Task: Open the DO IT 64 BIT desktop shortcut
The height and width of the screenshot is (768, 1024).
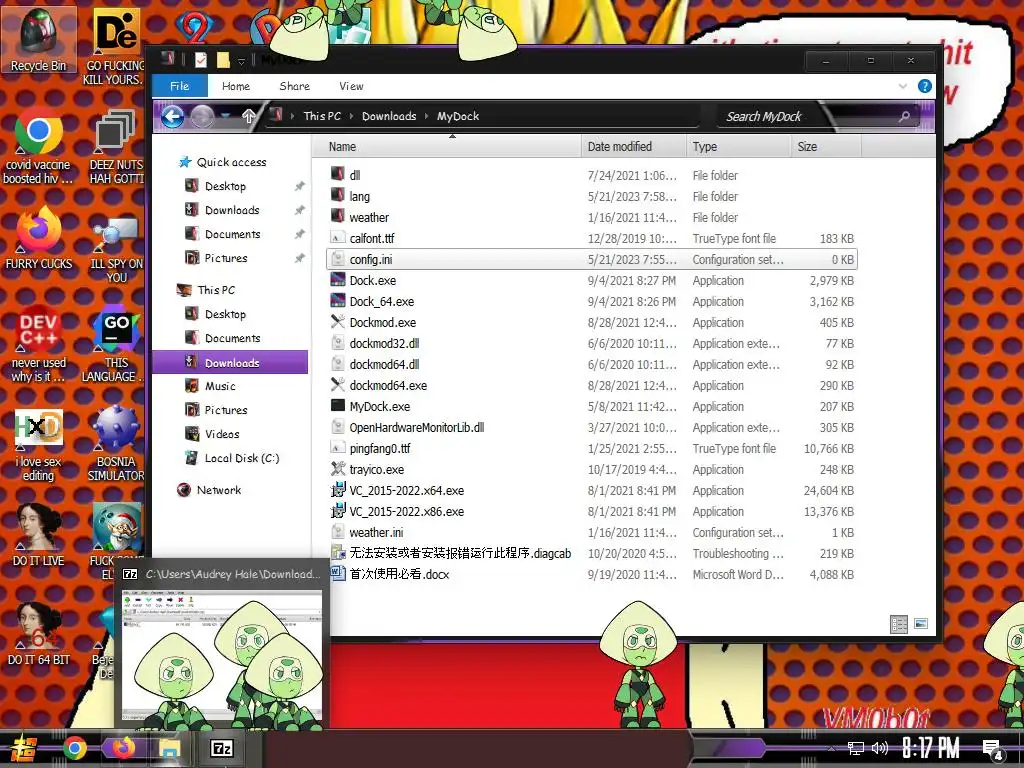Action: 39,635
